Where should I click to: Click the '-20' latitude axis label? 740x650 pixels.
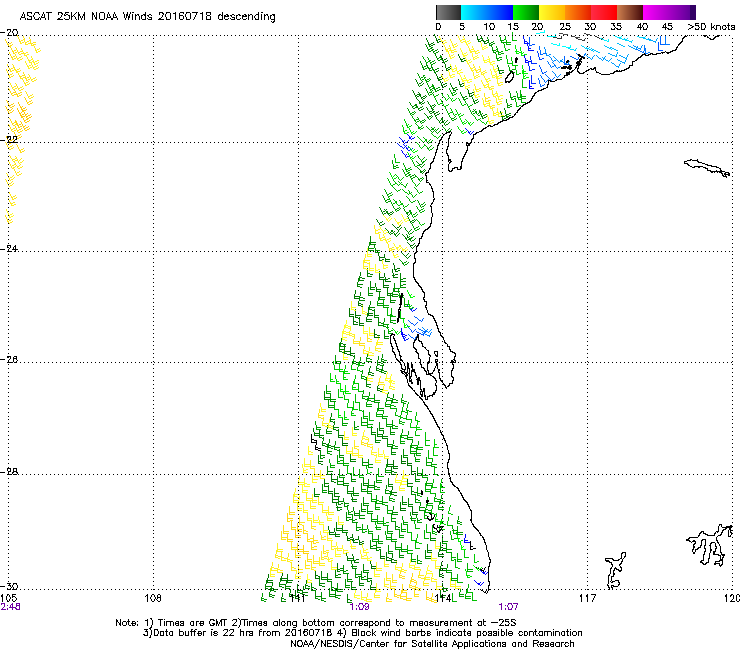tap(9, 33)
